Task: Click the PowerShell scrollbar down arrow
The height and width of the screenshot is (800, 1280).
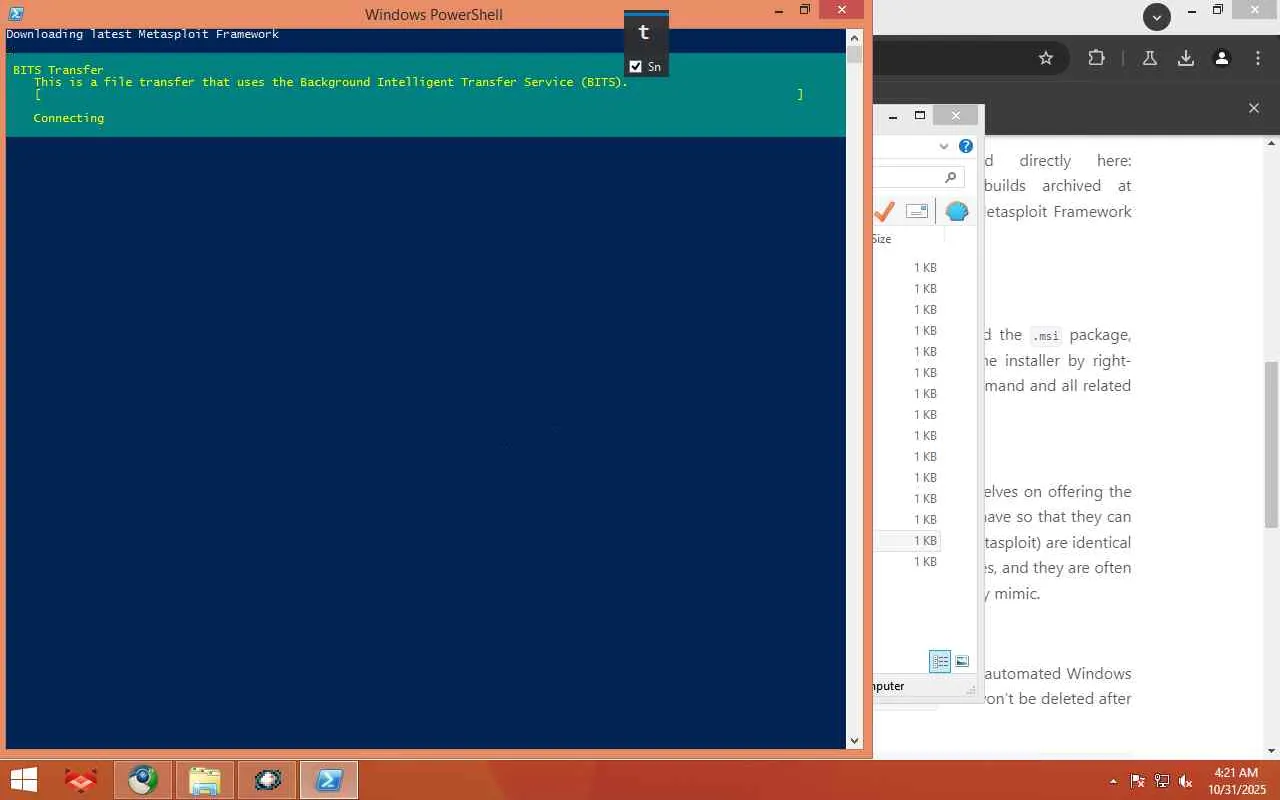Action: [x=854, y=740]
